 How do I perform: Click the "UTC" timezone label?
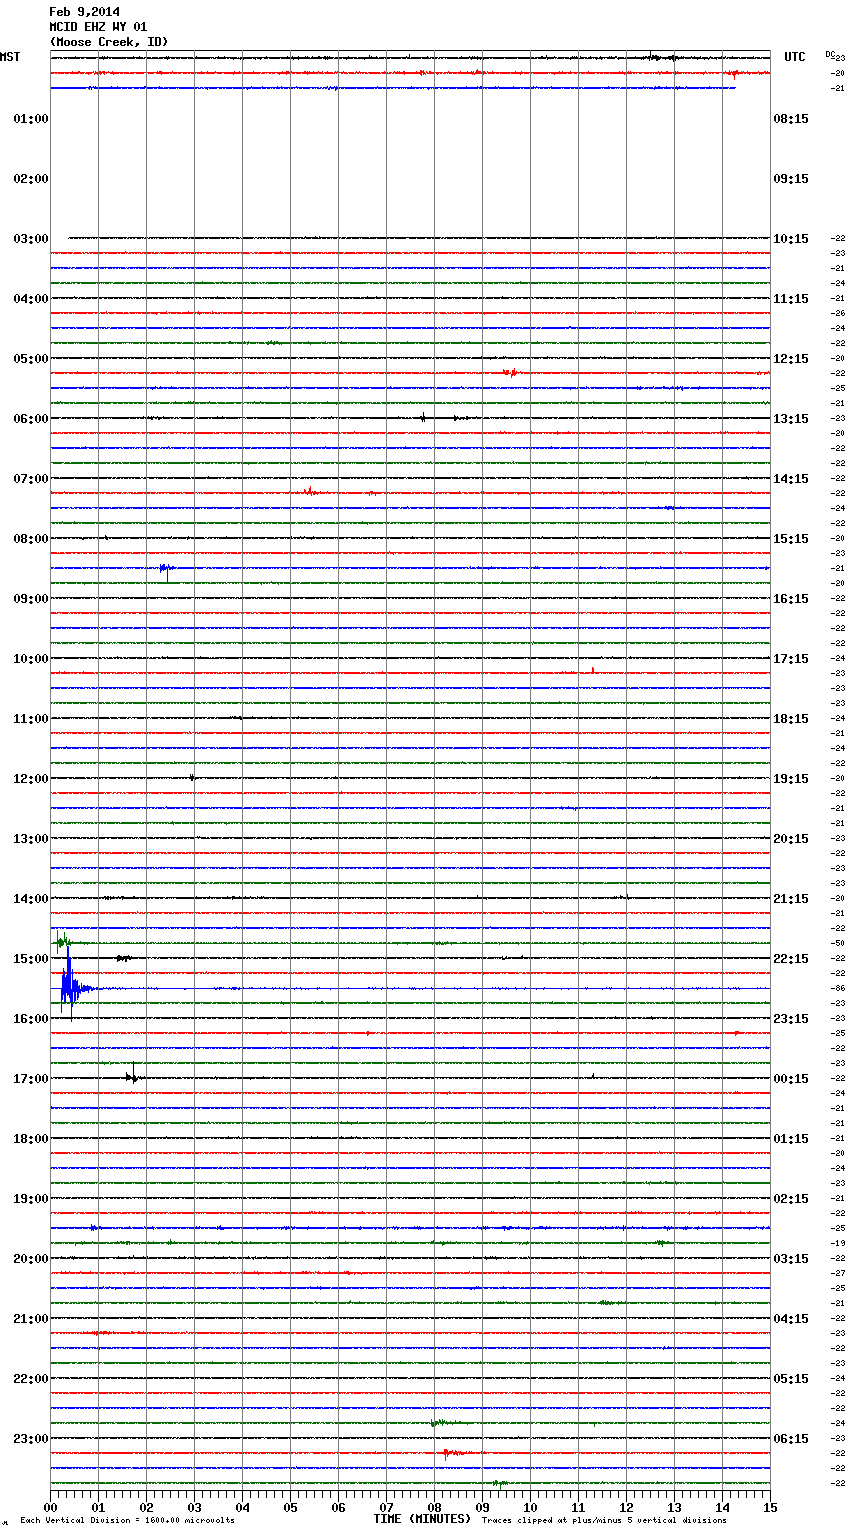(x=795, y=57)
